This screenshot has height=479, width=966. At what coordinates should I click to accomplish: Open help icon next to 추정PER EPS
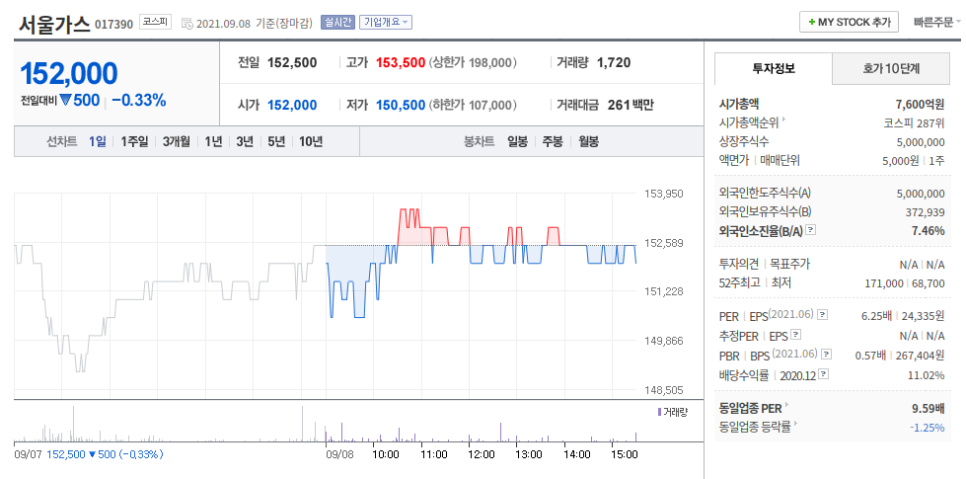pyautogui.click(x=796, y=335)
